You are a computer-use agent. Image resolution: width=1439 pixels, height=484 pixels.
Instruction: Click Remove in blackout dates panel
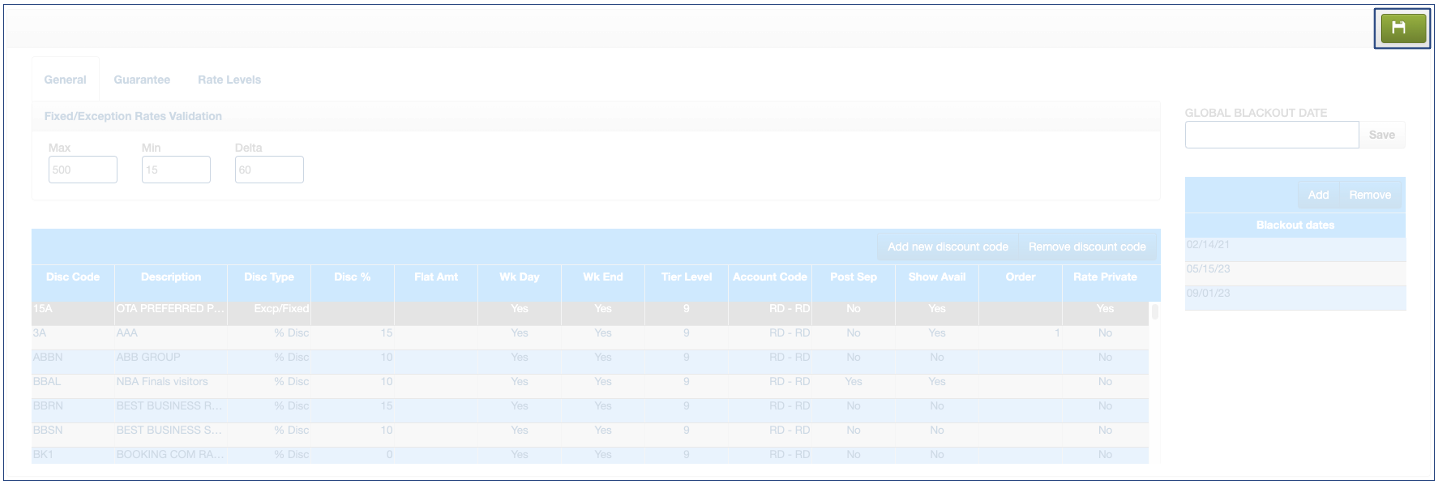click(x=1369, y=195)
